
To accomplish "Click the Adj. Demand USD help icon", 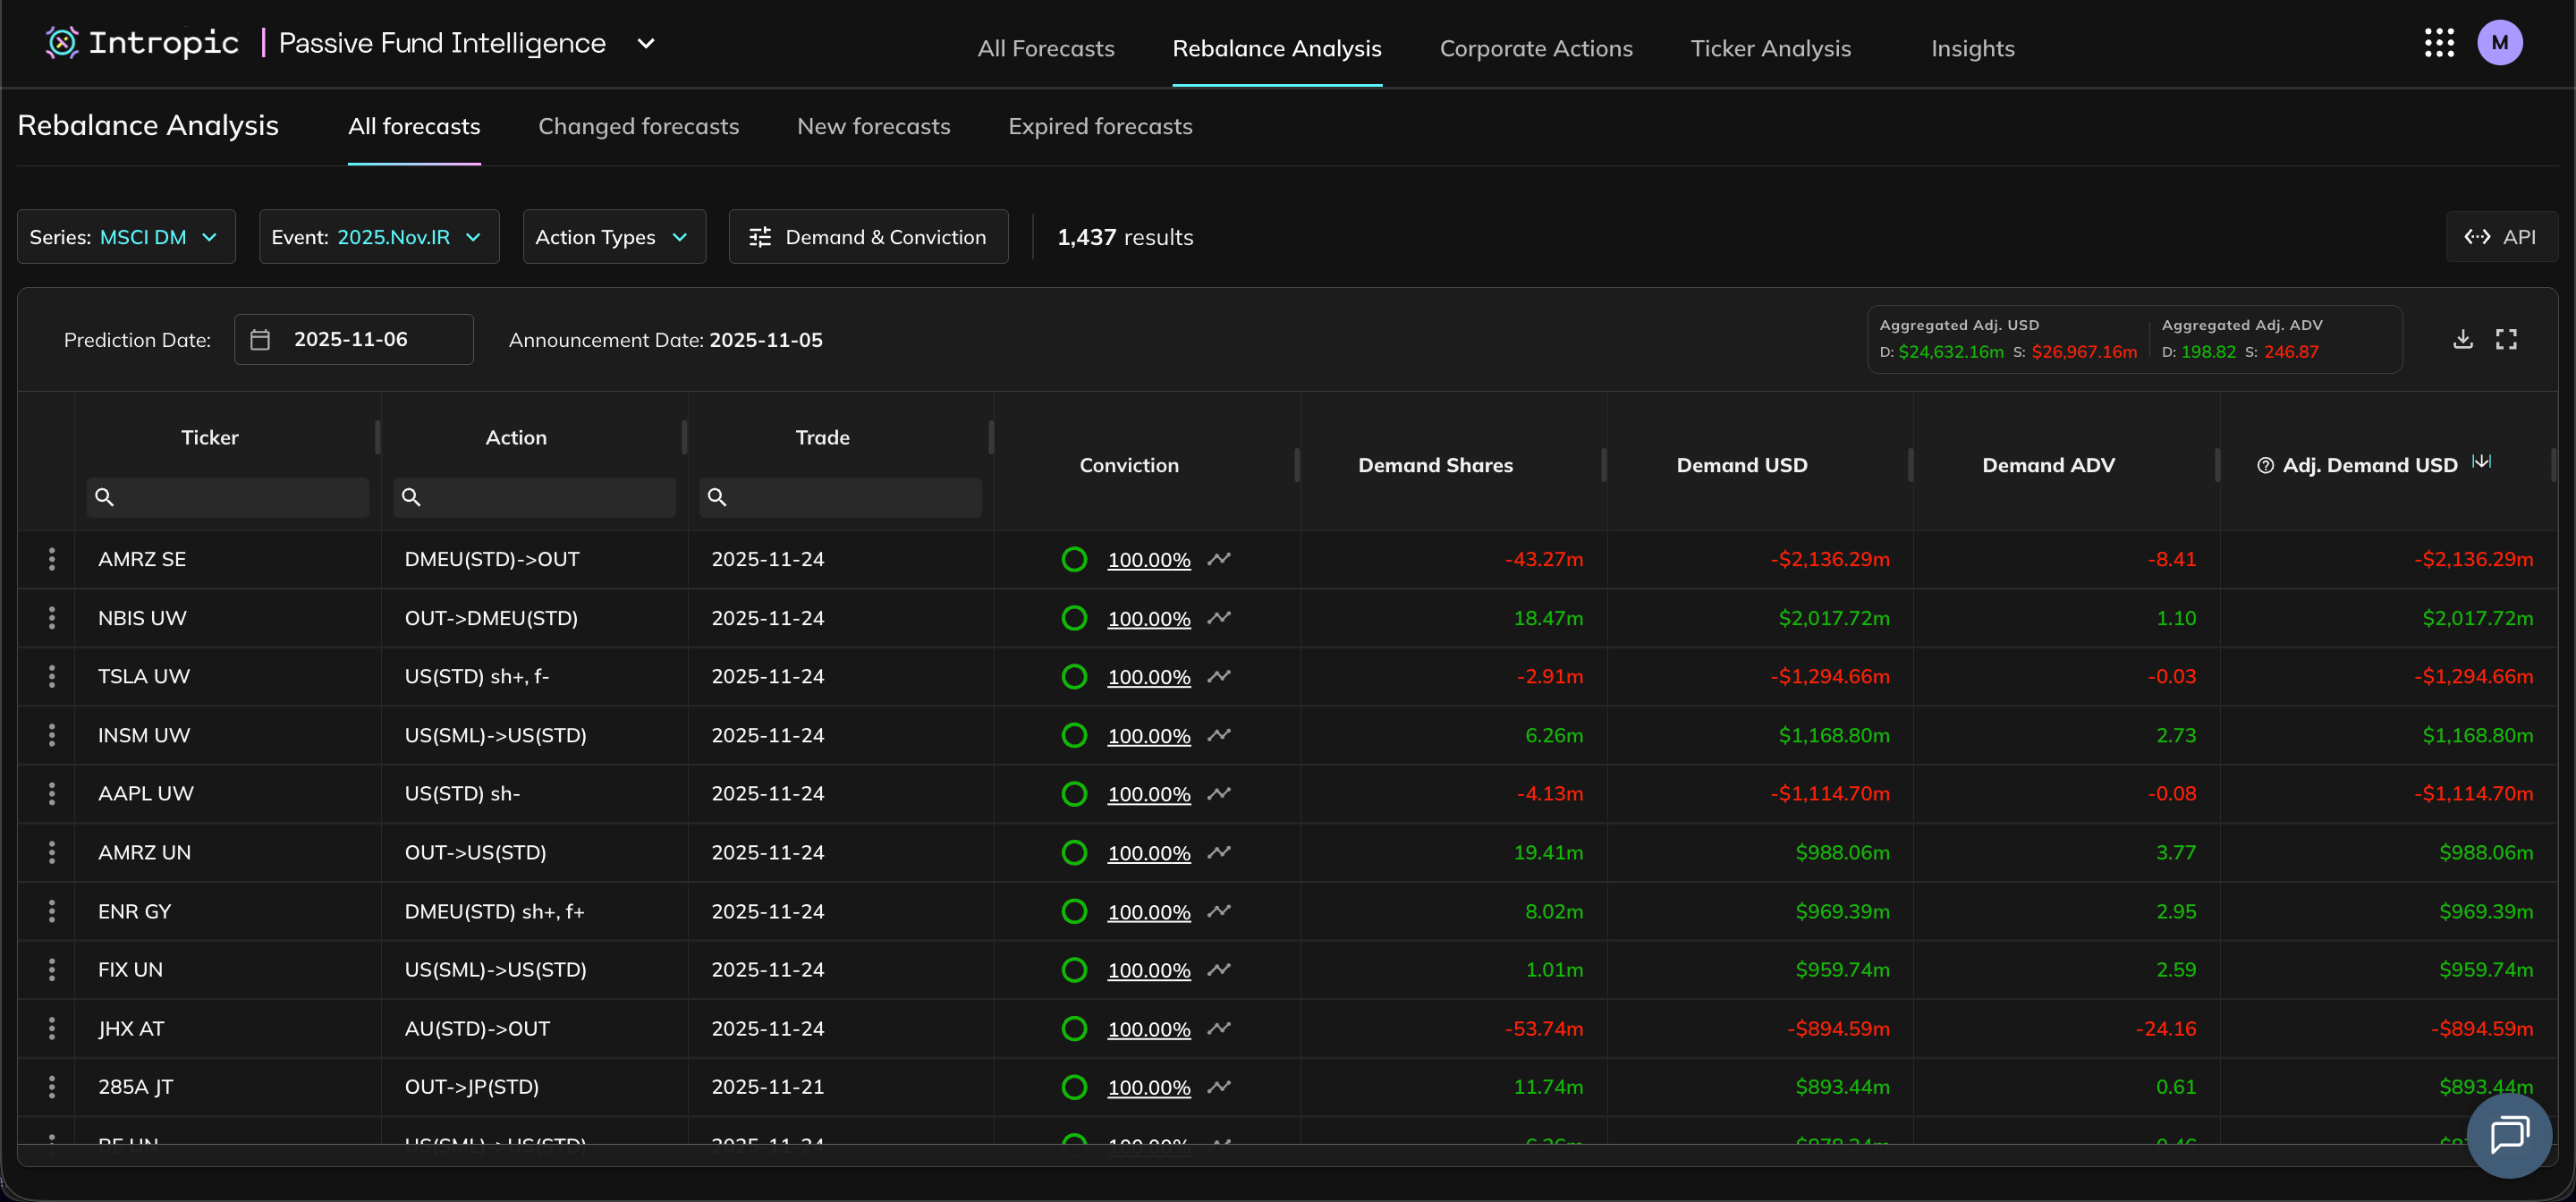I will pos(2265,465).
